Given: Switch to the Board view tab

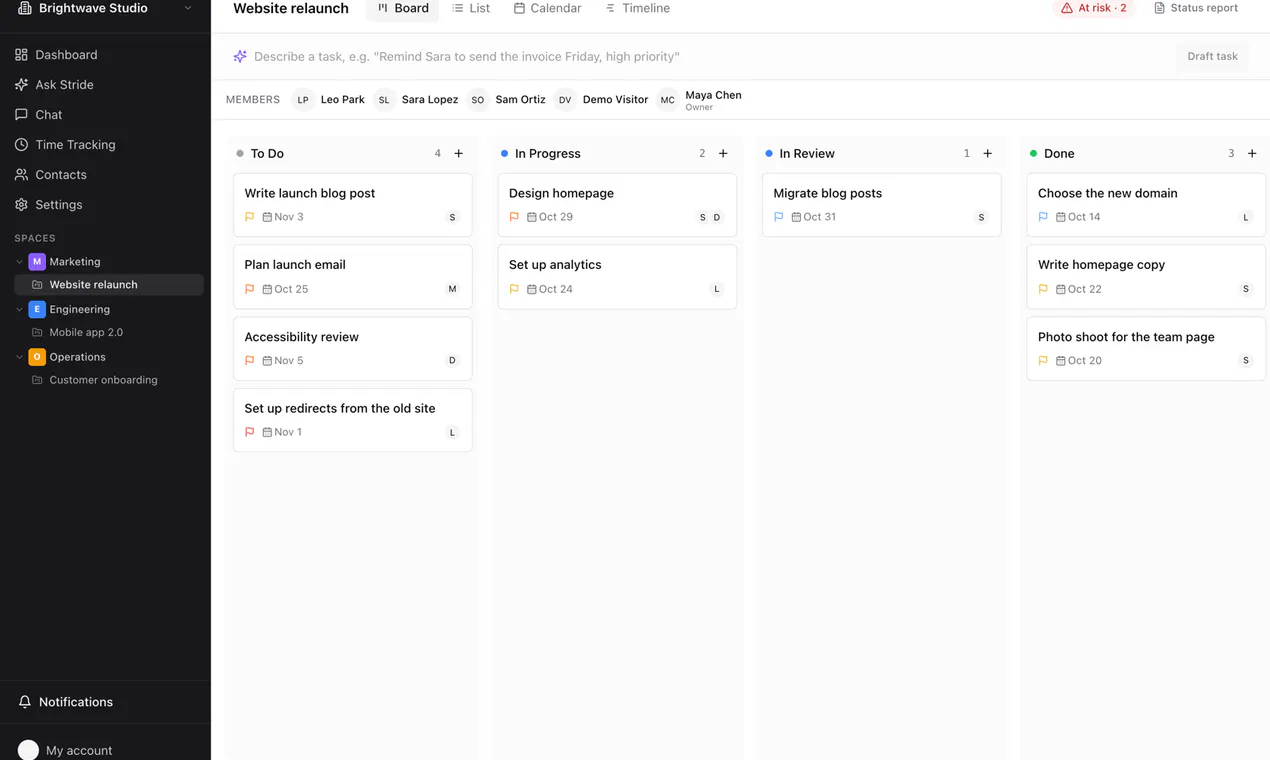Looking at the screenshot, I should coord(403,9).
